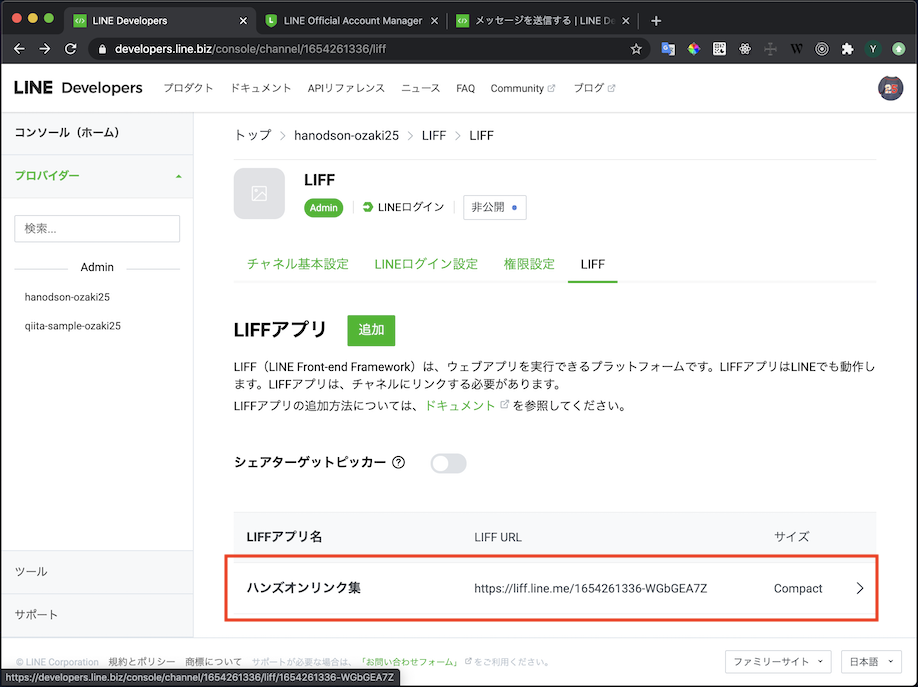The height and width of the screenshot is (687, 918).
Task: Click the padlock site info icon
Action: coord(102,49)
